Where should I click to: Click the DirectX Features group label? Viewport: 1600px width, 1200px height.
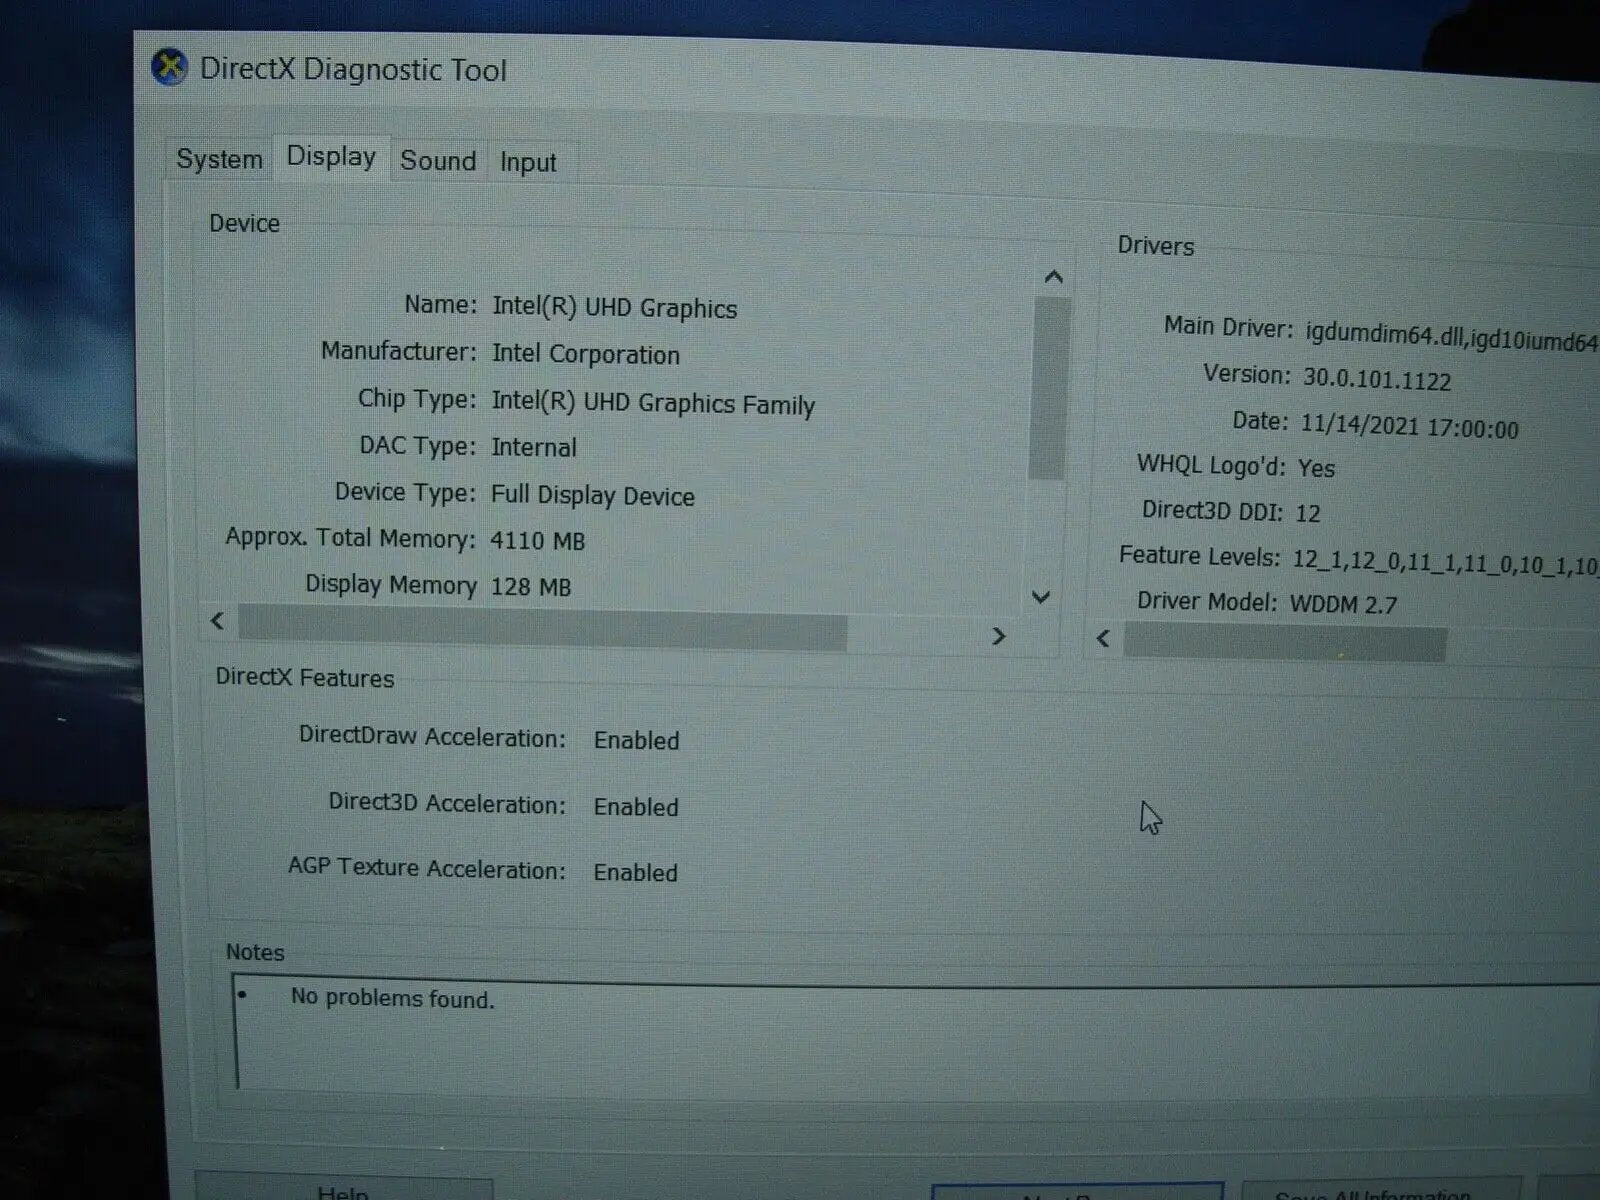(305, 678)
